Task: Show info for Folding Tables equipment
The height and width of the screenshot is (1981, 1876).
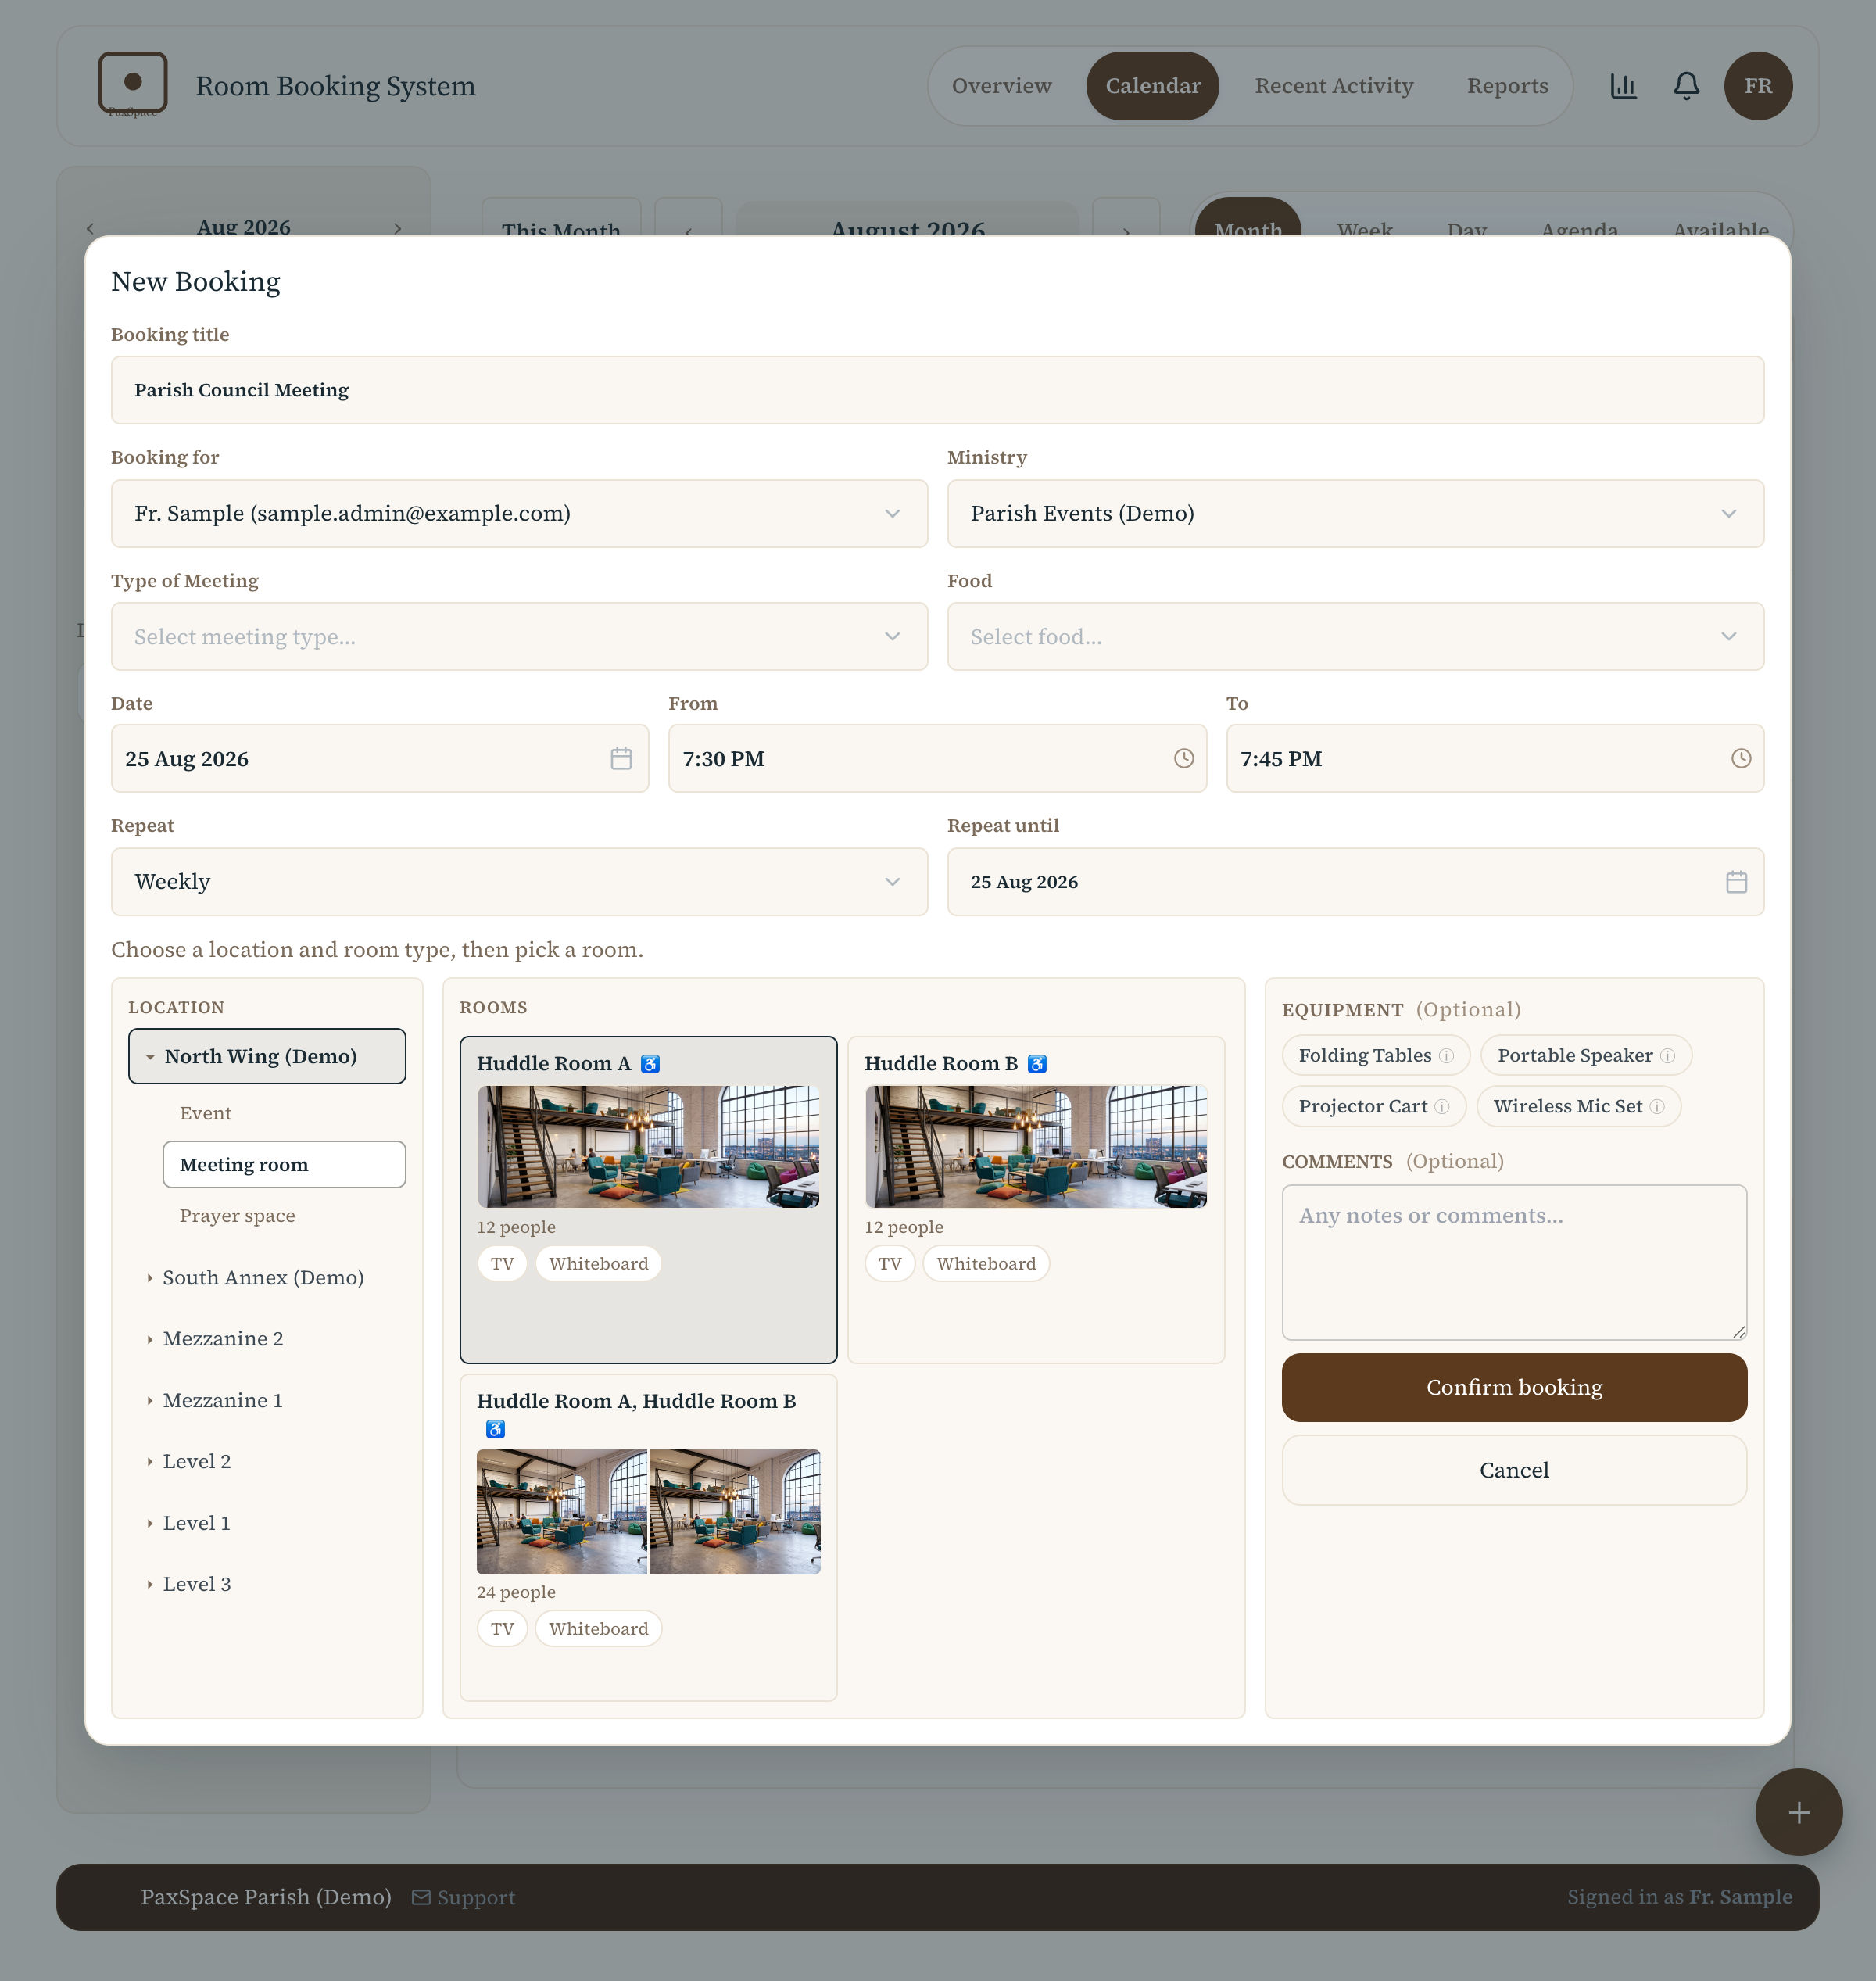Action: coord(1446,1055)
